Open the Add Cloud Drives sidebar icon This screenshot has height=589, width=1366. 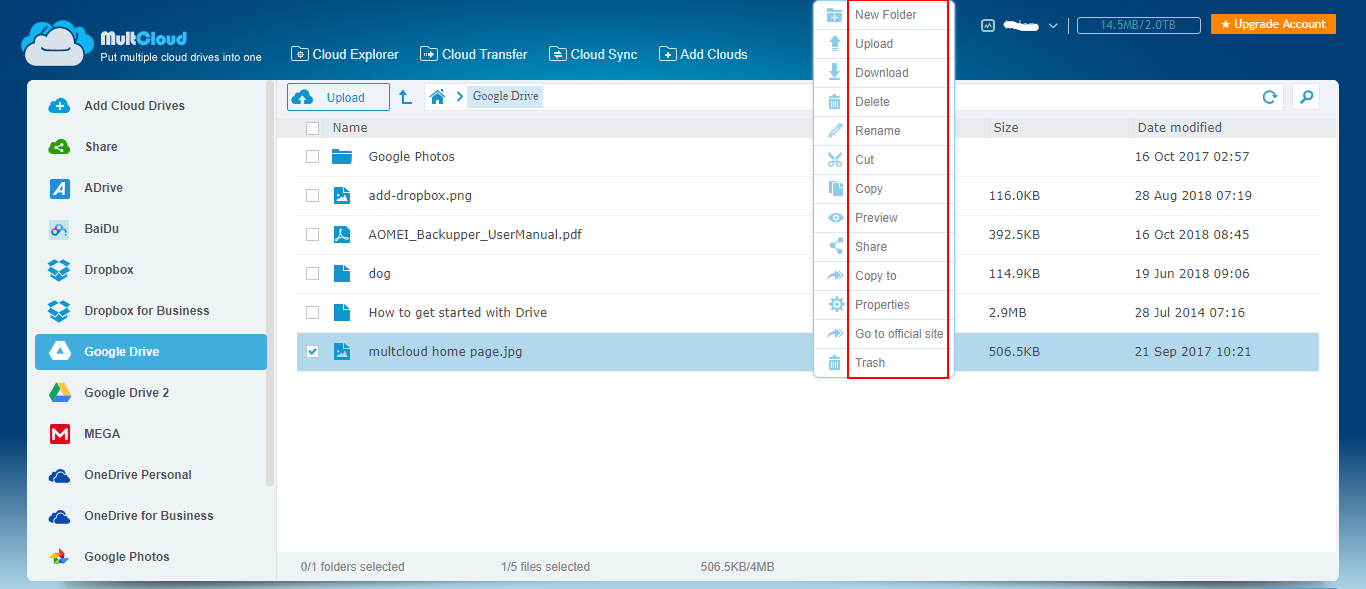[x=59, y=106]
